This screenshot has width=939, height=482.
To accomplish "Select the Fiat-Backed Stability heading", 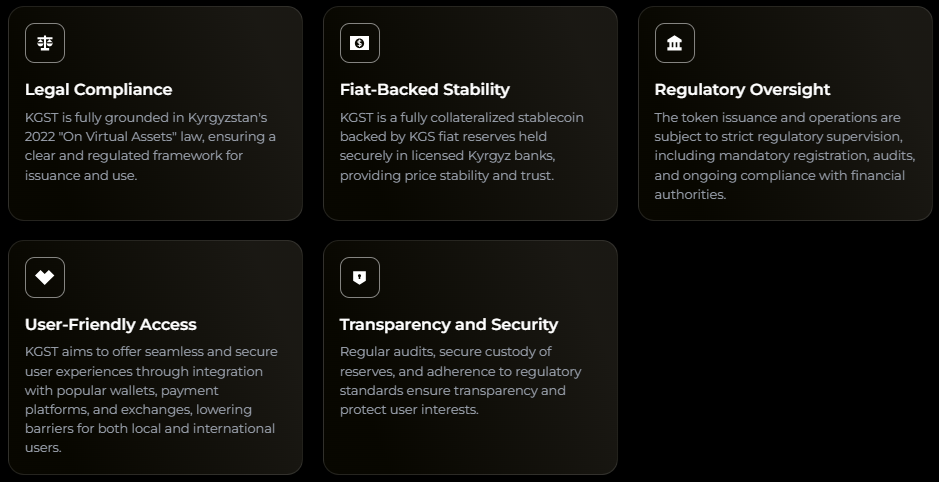I will (424, 89).
